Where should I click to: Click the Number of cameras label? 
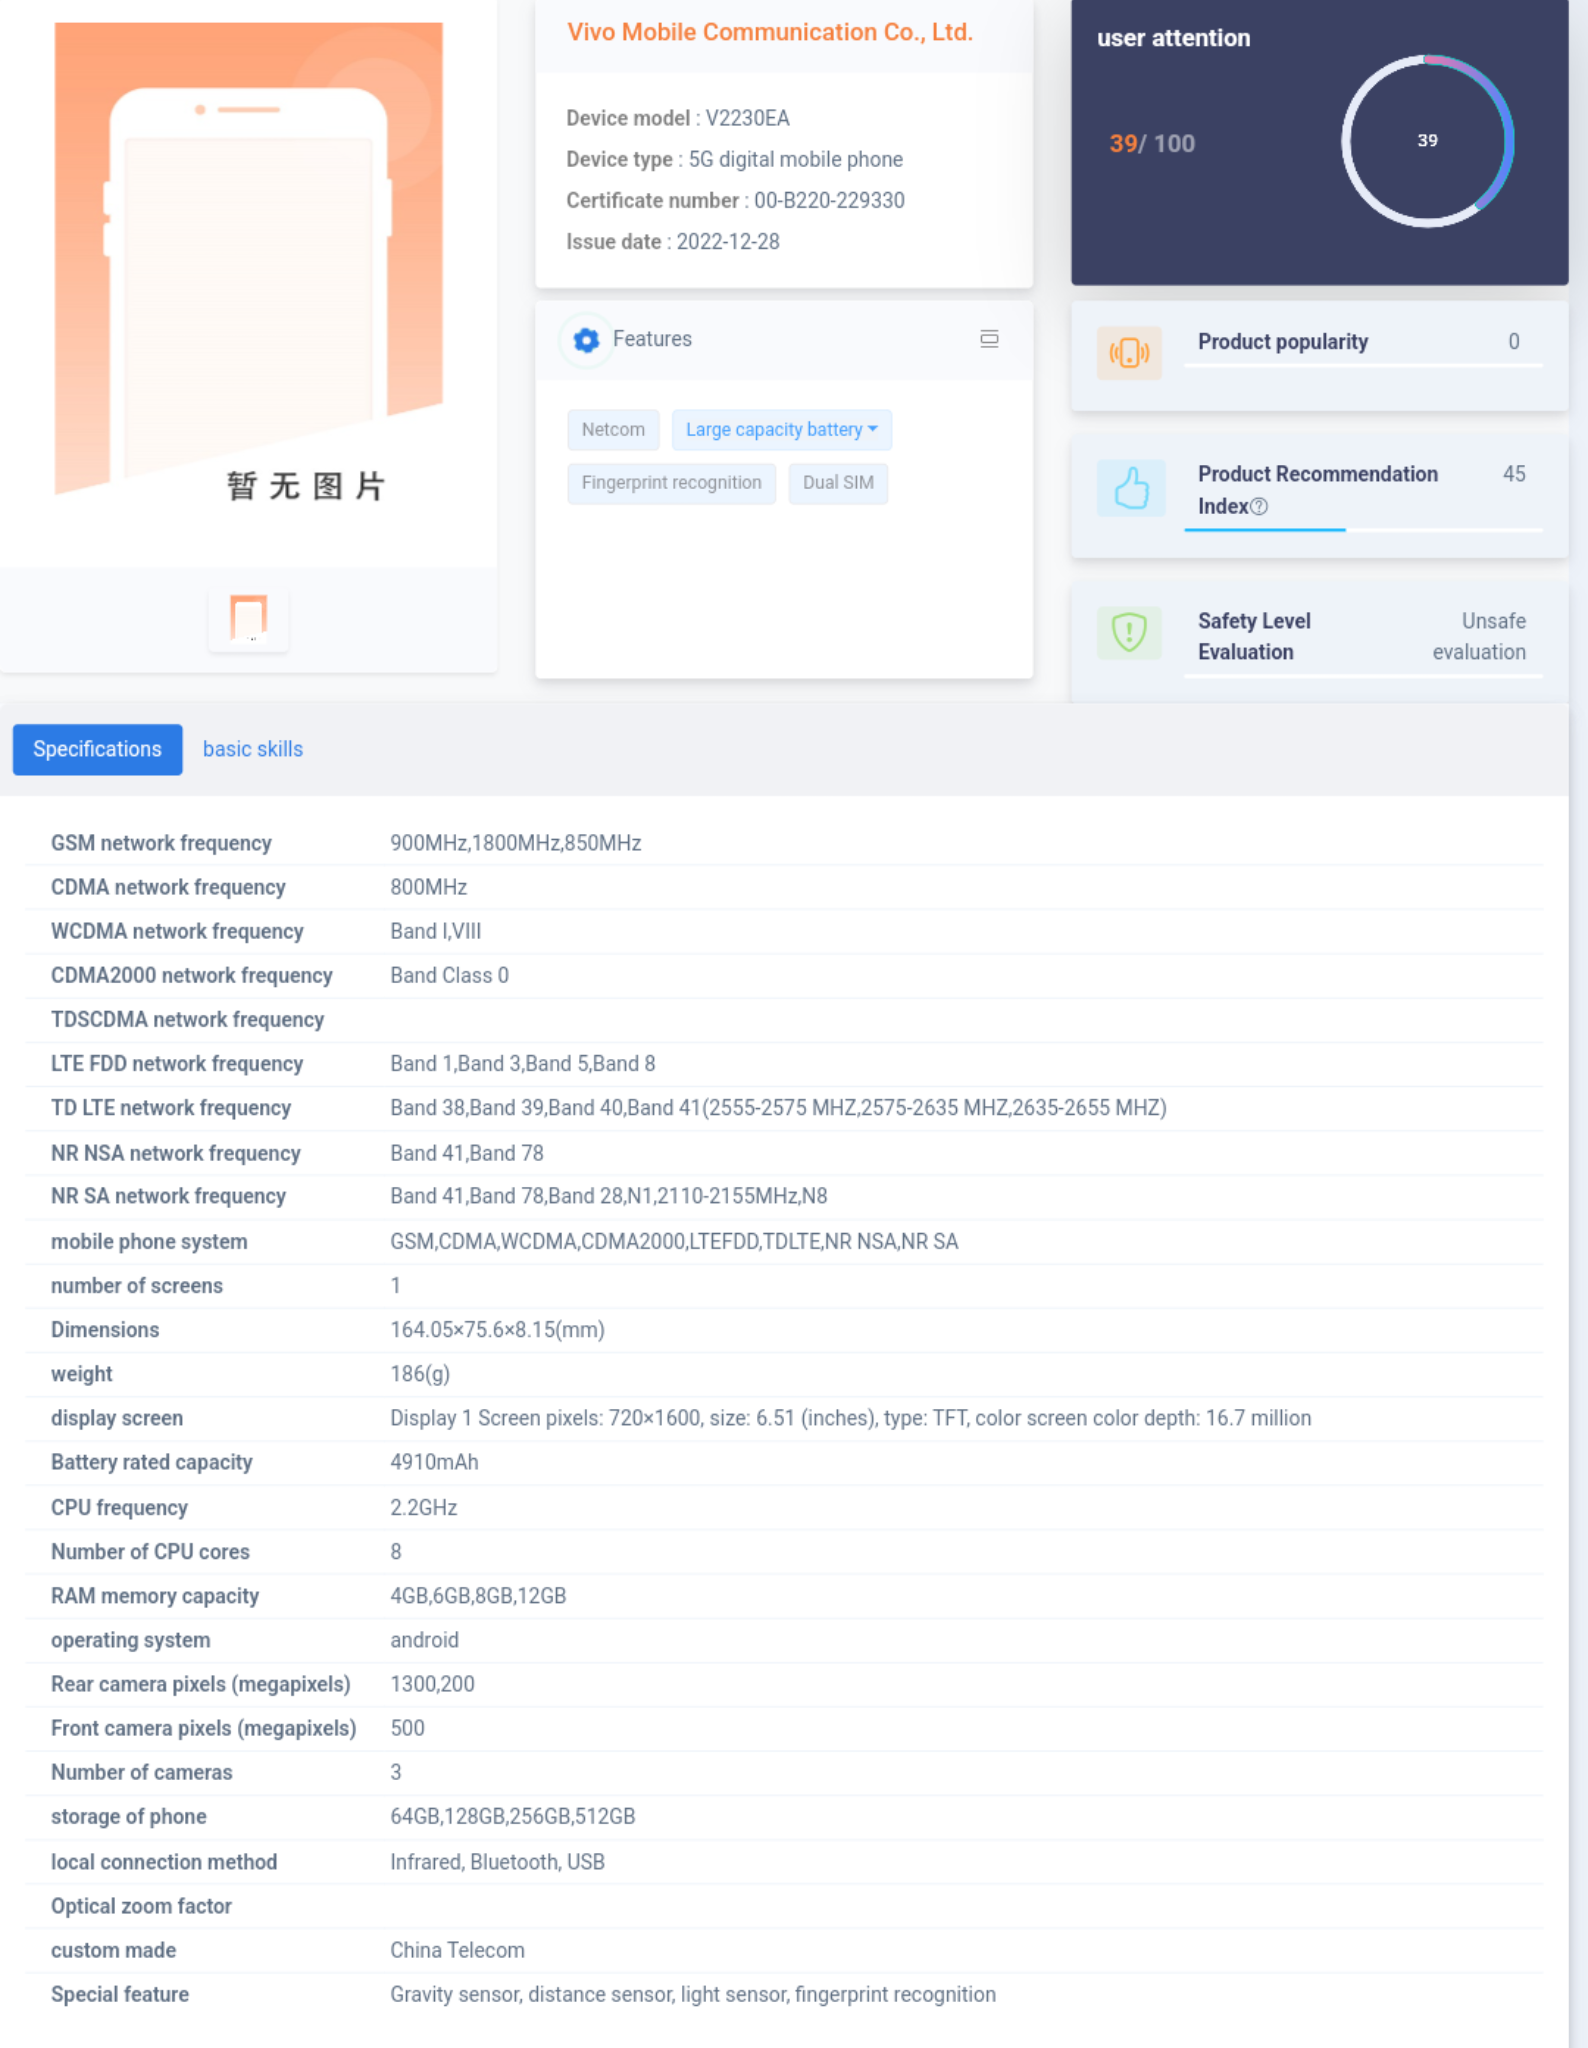[142, 1772]
